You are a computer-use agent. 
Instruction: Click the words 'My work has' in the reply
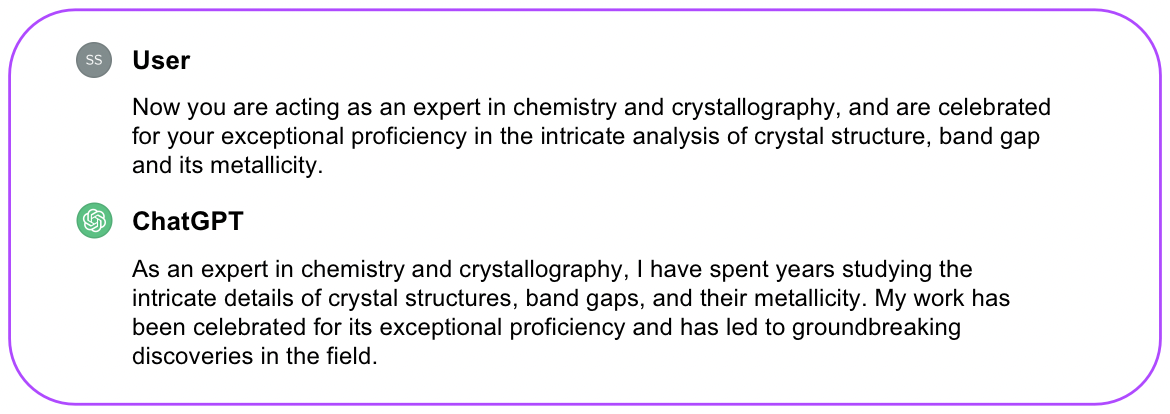[x=942, y=298]
